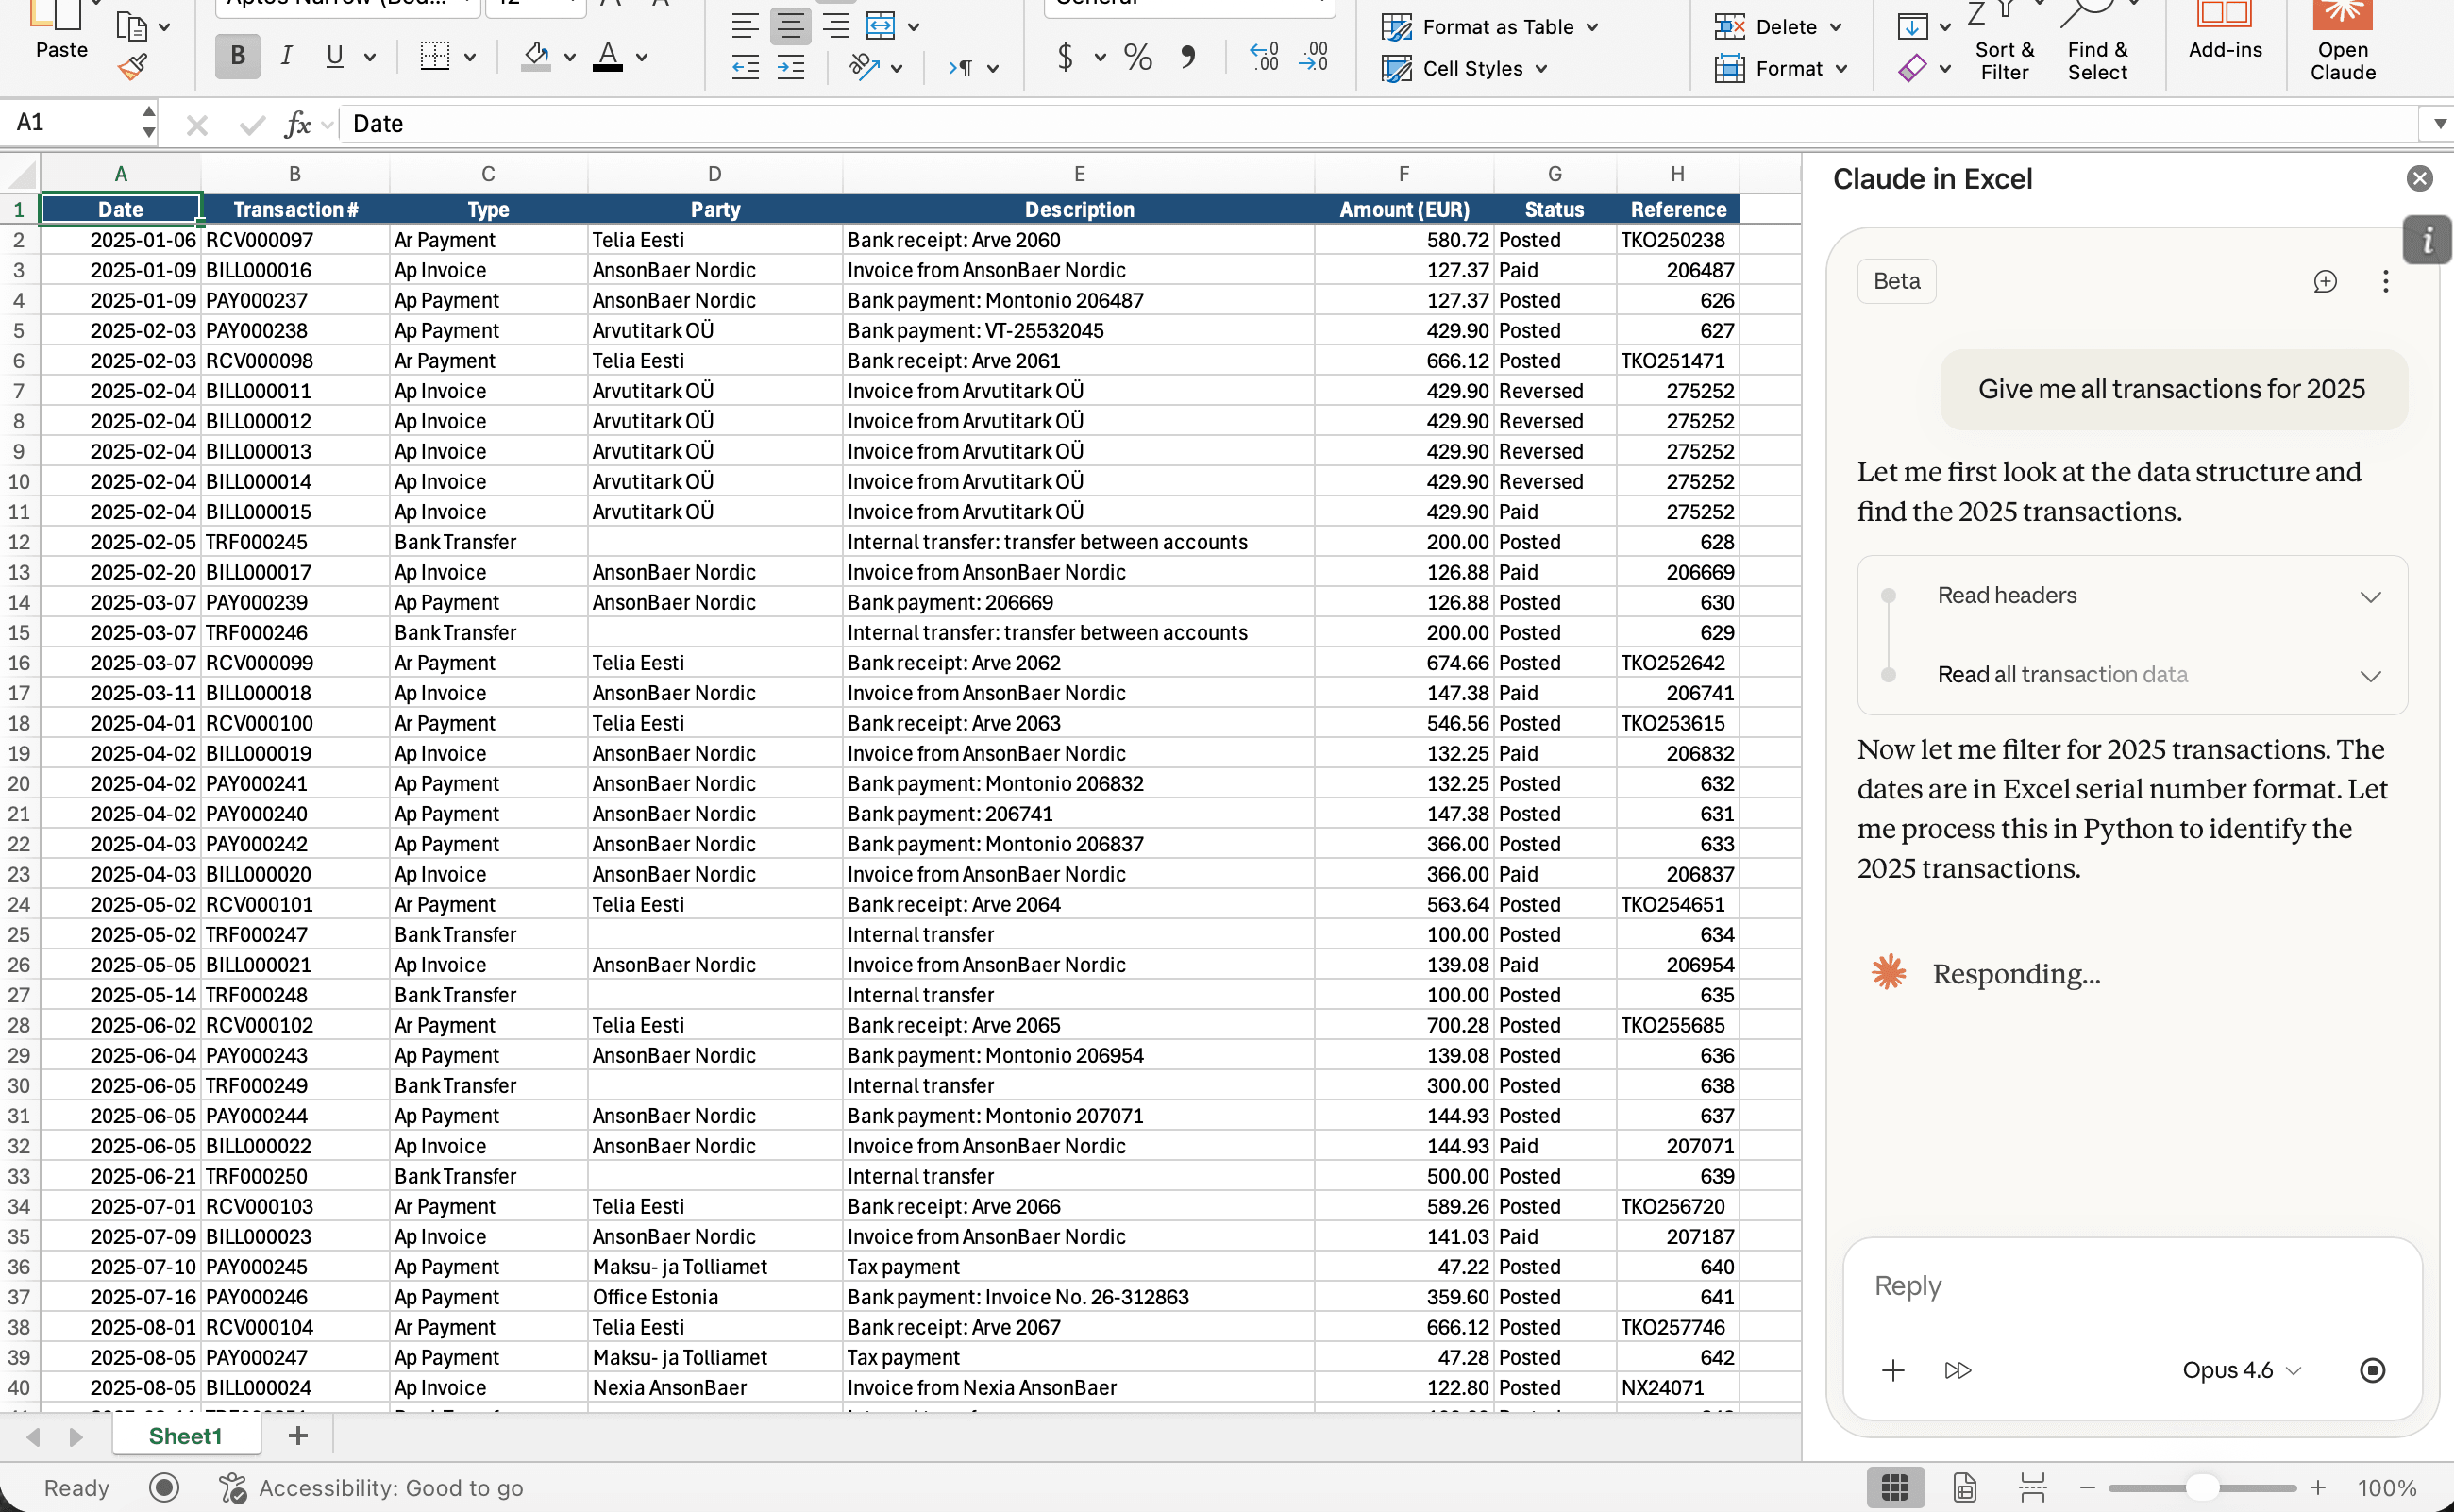Click the Open Claude button
2454x1512 pixels.
click(2342, 42)
